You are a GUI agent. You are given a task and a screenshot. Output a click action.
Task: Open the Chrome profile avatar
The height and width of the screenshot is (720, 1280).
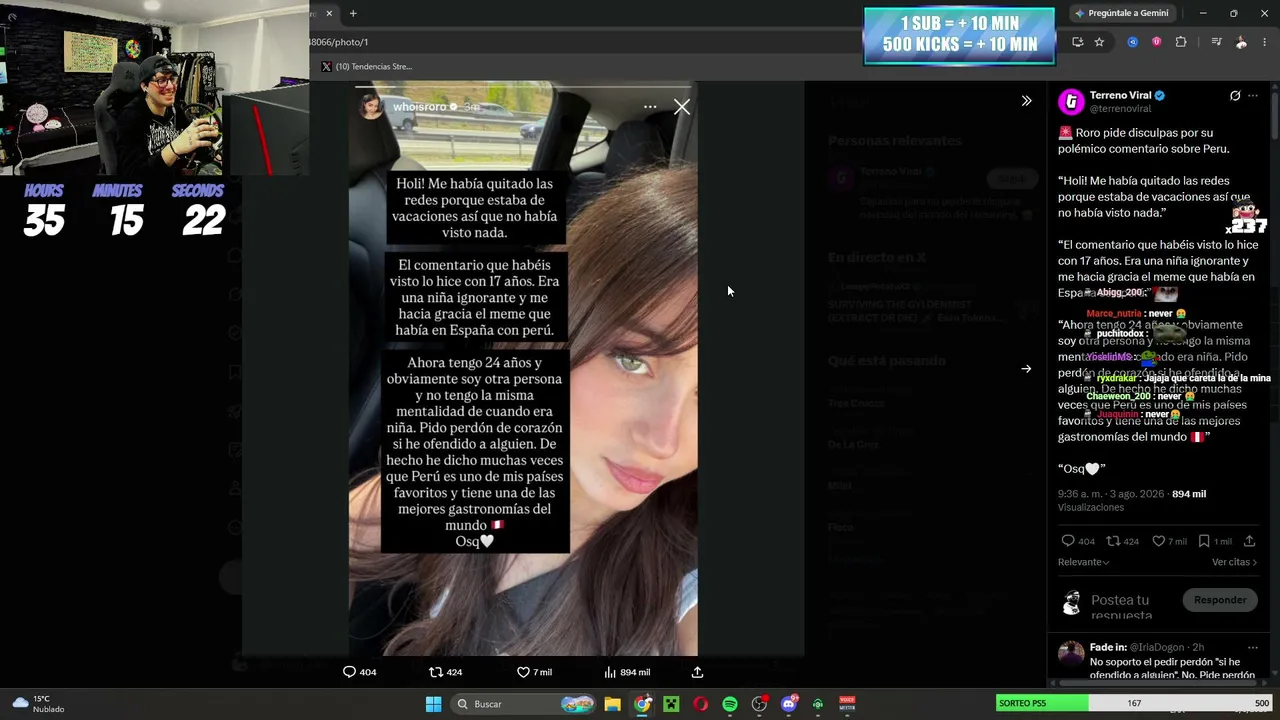[1241, 42]
